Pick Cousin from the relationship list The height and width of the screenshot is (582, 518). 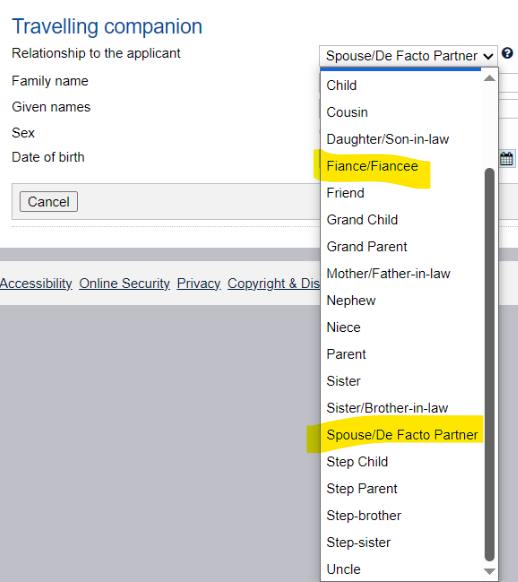(347, 112)
